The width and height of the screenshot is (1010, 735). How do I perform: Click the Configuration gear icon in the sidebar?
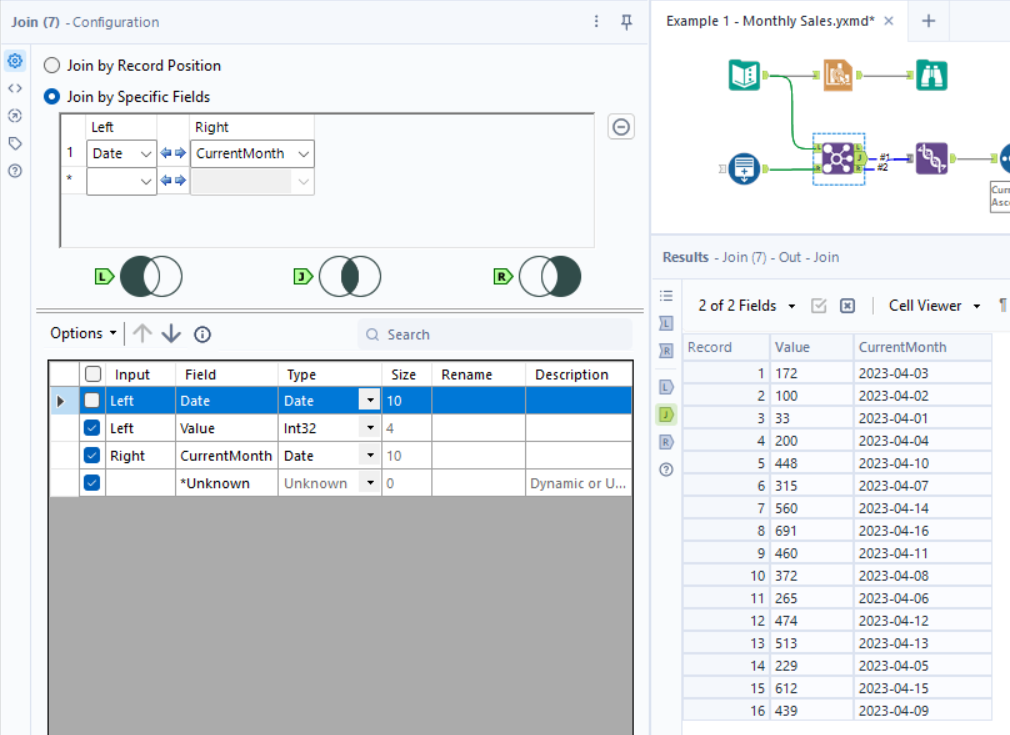tap(14, 61)
